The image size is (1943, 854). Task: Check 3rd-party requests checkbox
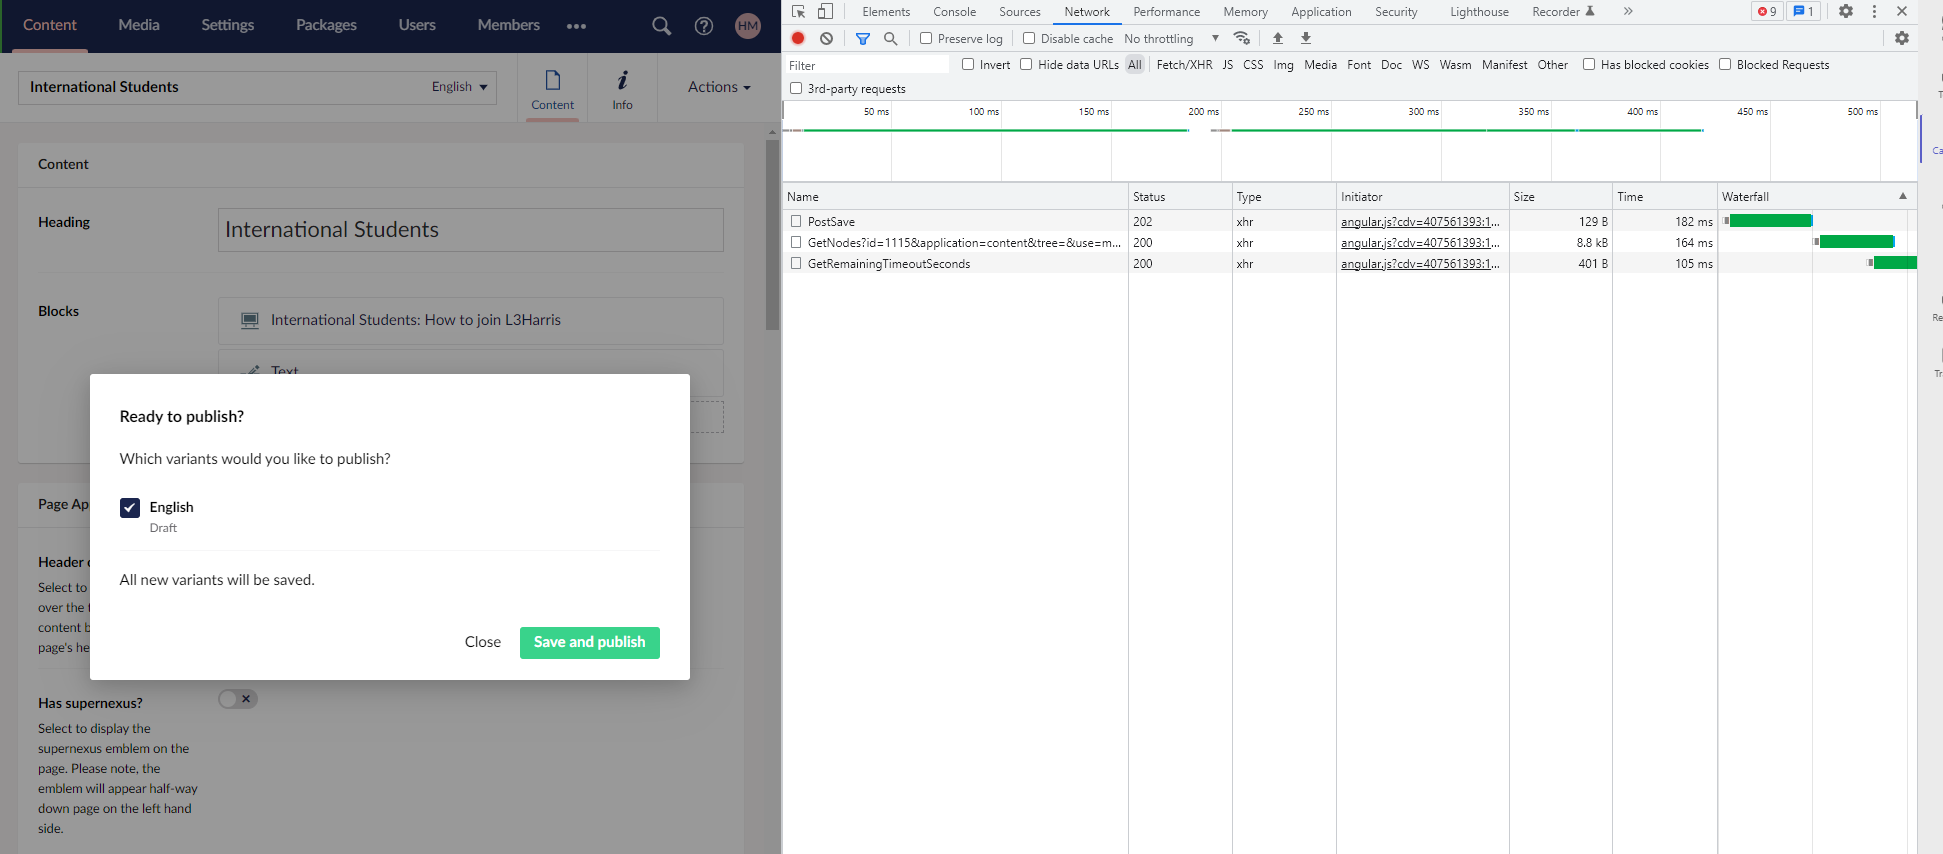796,88
